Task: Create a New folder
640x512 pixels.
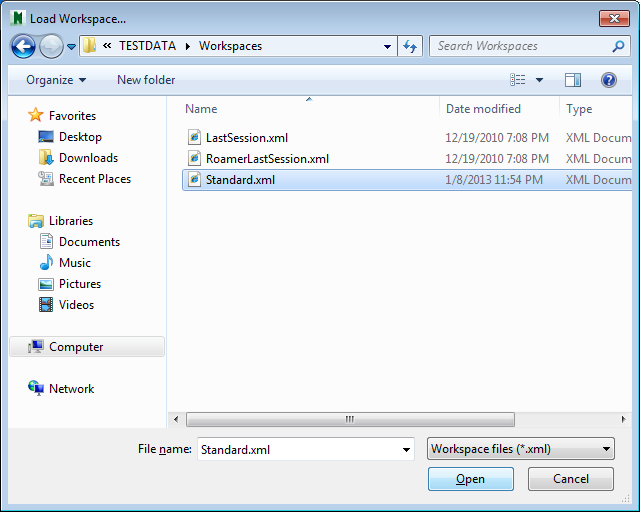Action: (146, 80)
